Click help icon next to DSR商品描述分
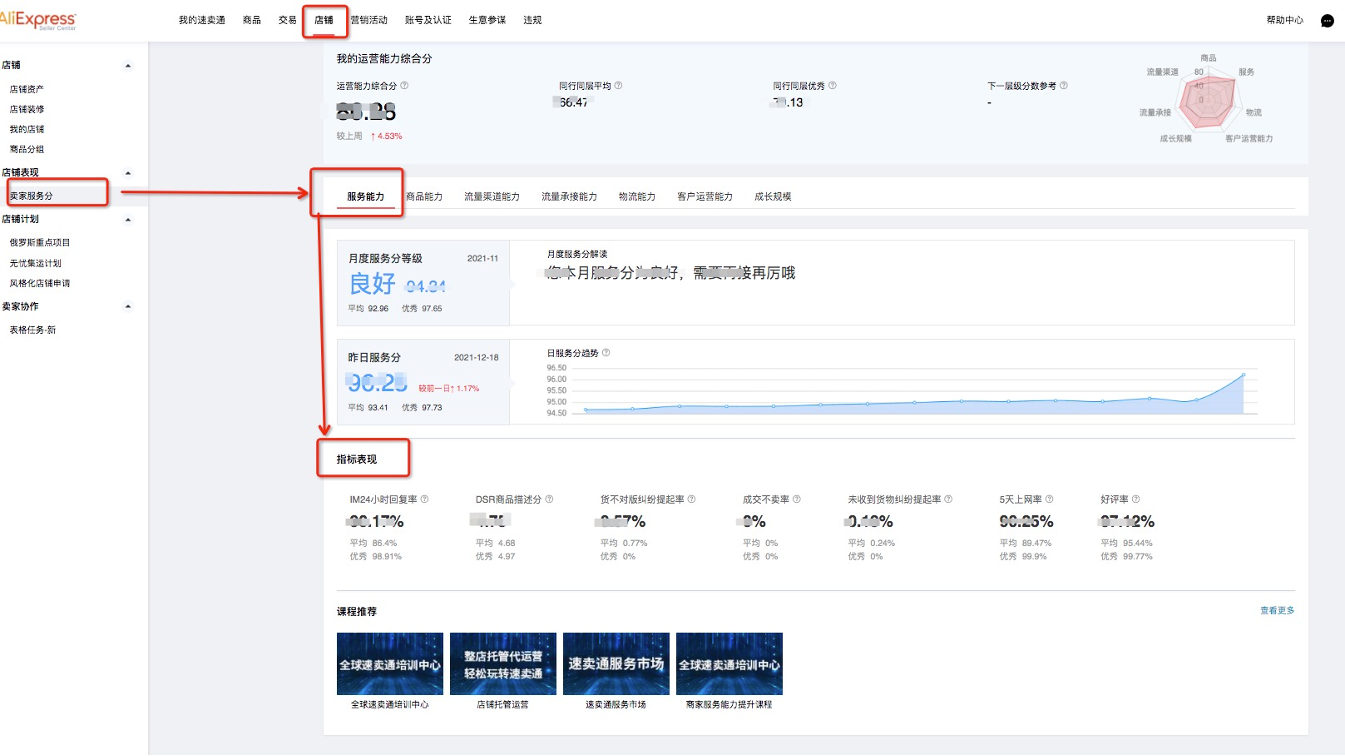The image size is (1345, 756). (x=549, y=499)
